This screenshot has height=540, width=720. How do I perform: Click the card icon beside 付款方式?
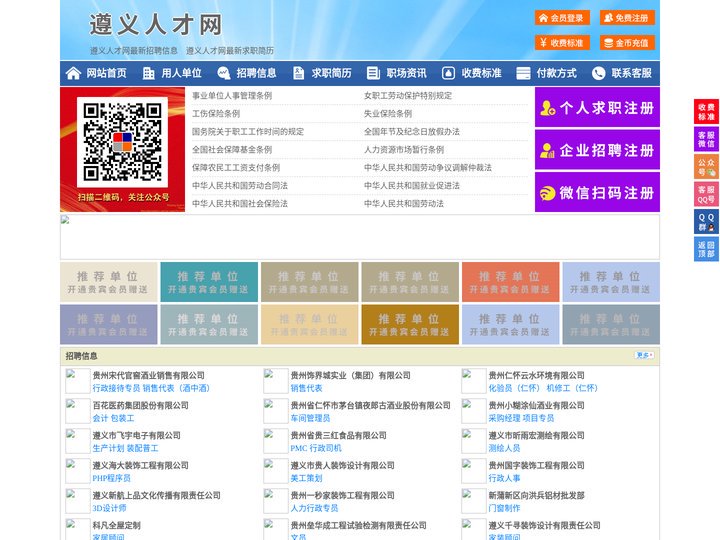(x=523, y=73)
